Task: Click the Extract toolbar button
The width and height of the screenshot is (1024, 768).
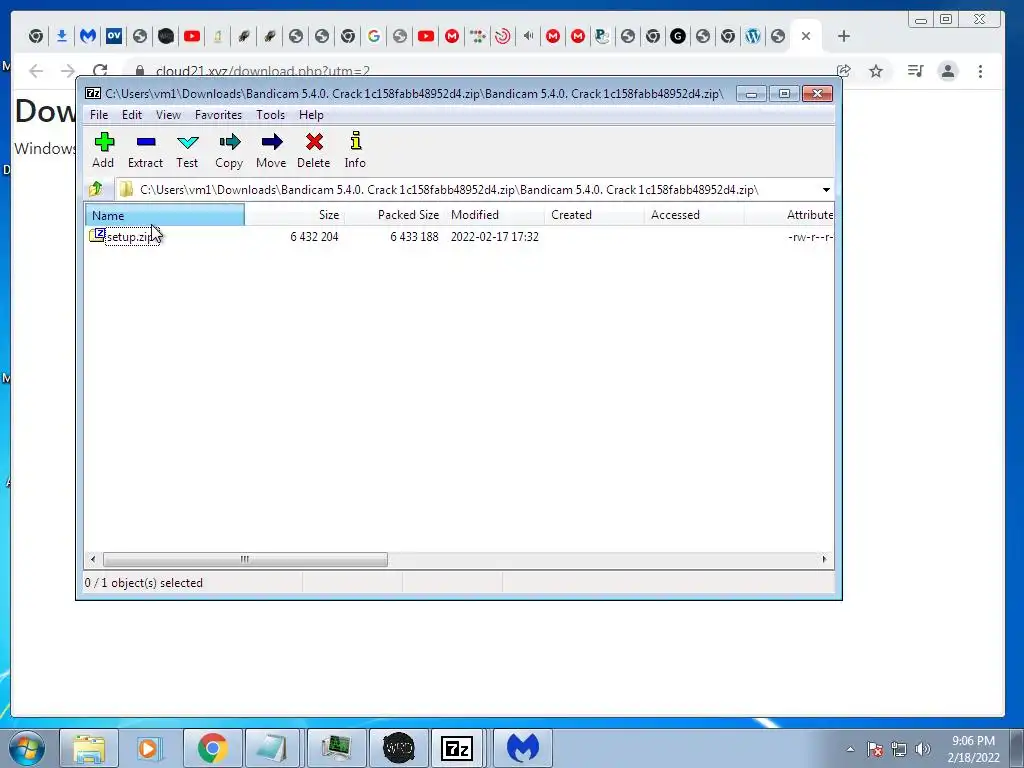Action: [x=145, y=151]
